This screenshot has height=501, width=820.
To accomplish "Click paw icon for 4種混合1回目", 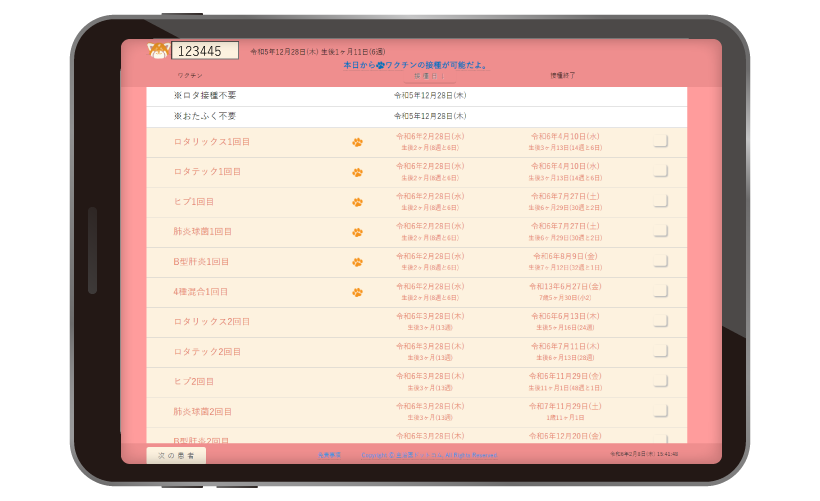I will coord(357,292).
